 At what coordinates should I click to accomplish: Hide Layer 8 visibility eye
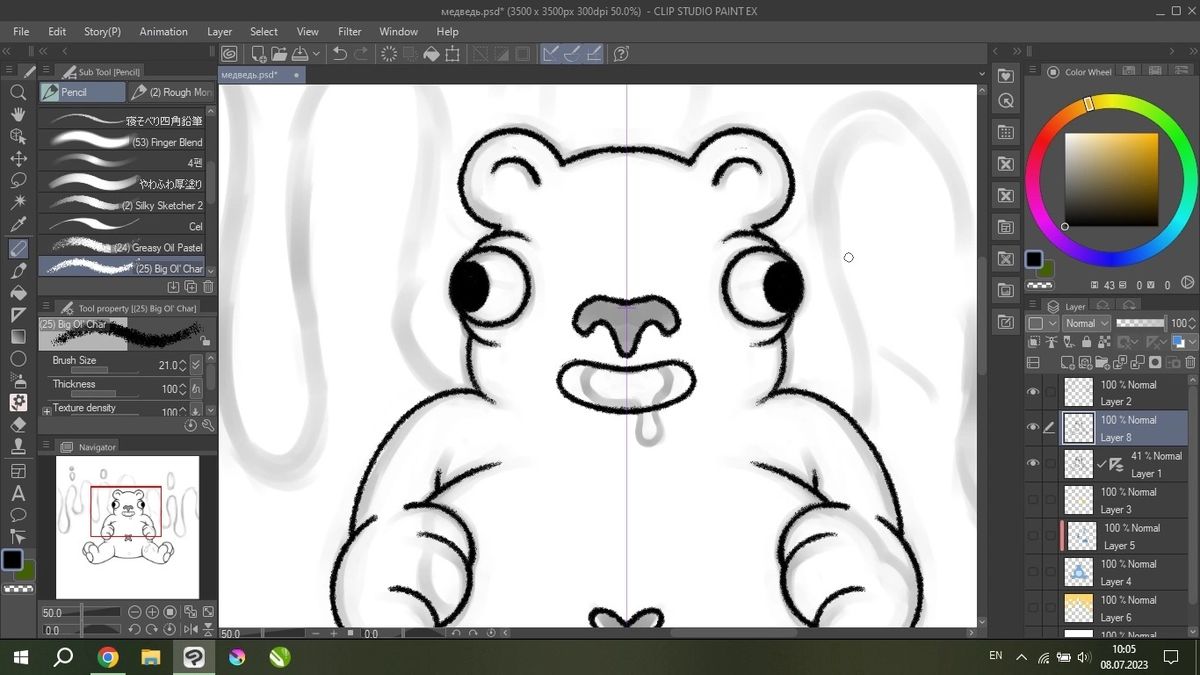point(1033,428)
